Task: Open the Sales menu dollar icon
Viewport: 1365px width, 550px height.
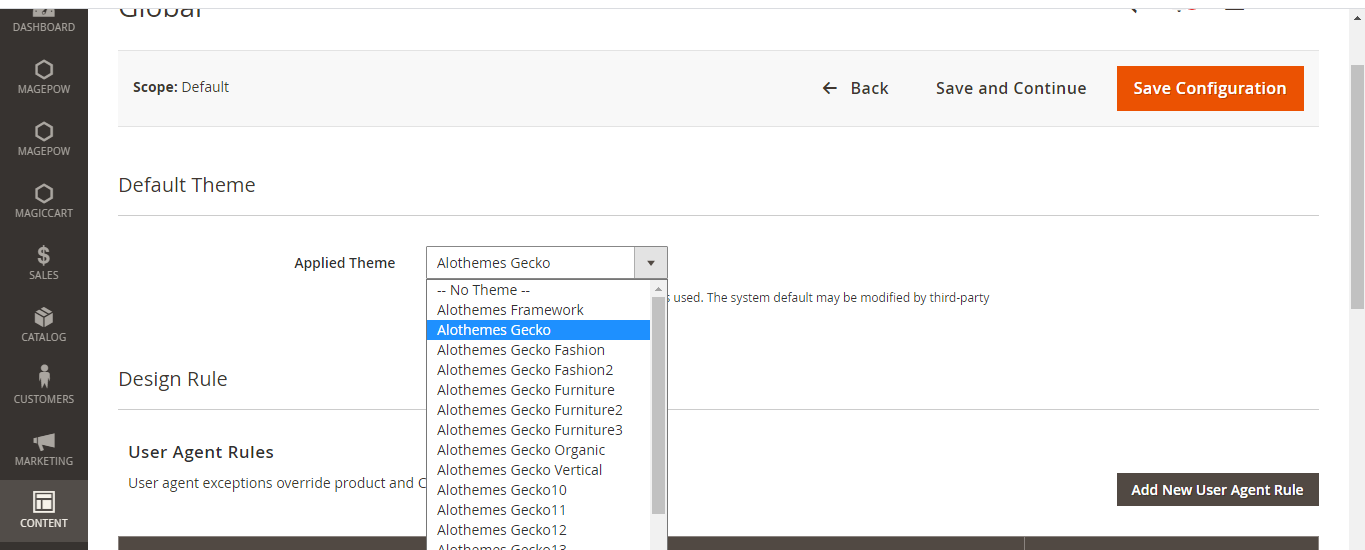Action: coord(43,256)
